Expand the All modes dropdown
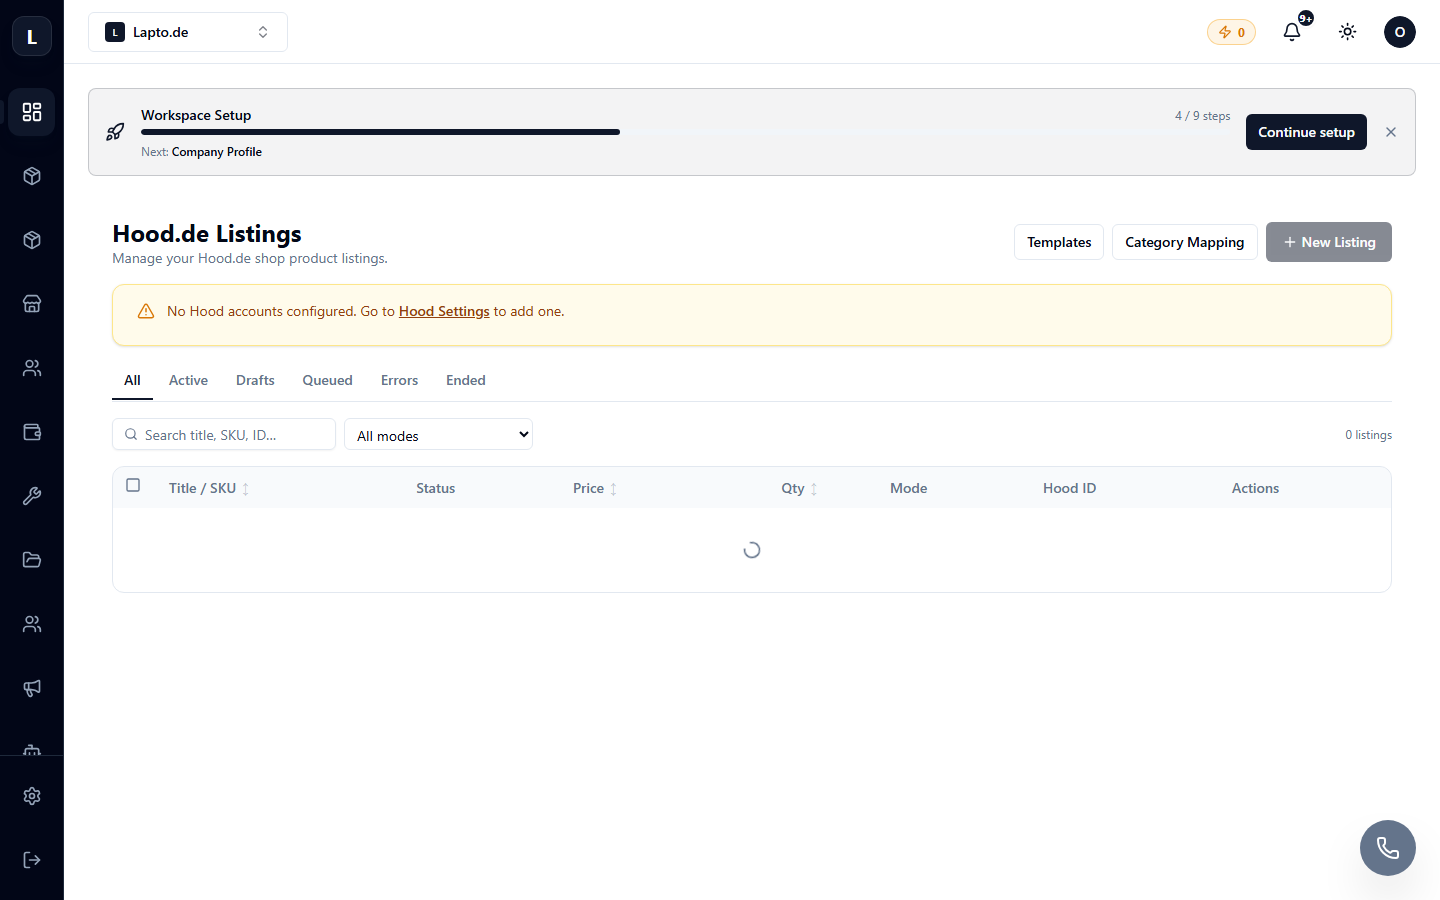 point(439,435)
